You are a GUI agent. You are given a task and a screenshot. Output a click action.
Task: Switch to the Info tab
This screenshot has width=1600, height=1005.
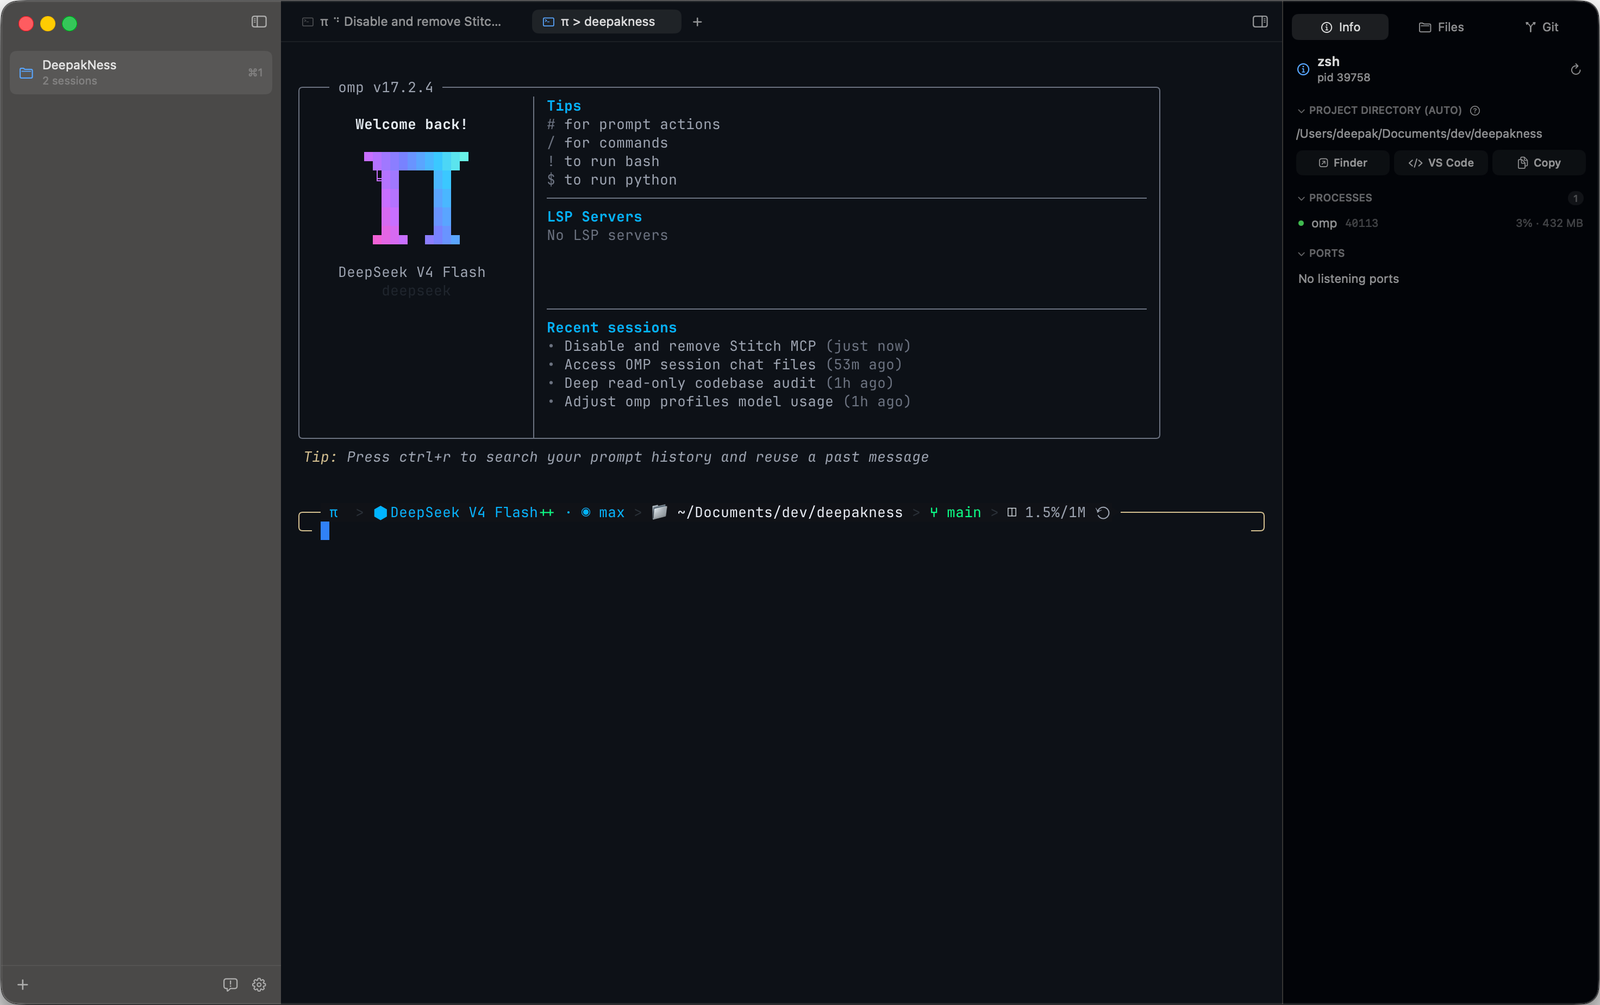(1340, 27)
